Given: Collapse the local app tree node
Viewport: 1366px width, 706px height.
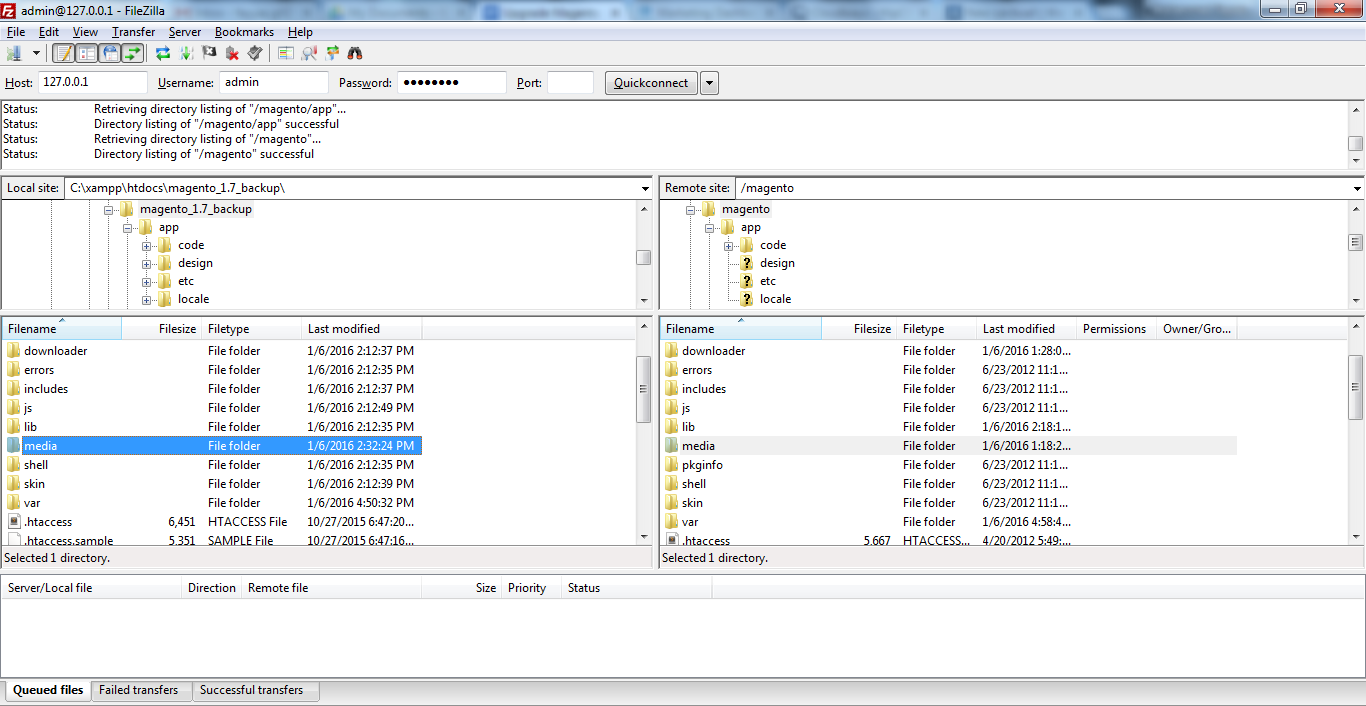Looking at the screenshot, I should tap(128, 228).
